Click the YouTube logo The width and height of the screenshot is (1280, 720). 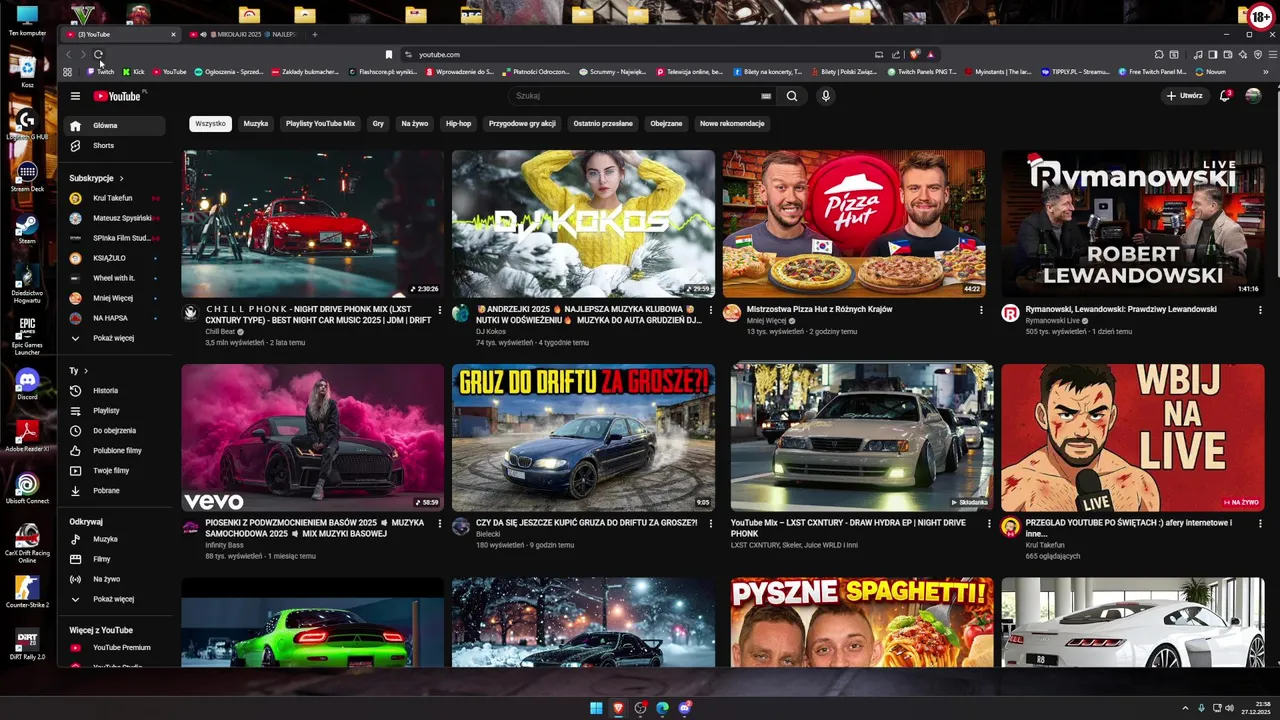[x=118, y=96]
